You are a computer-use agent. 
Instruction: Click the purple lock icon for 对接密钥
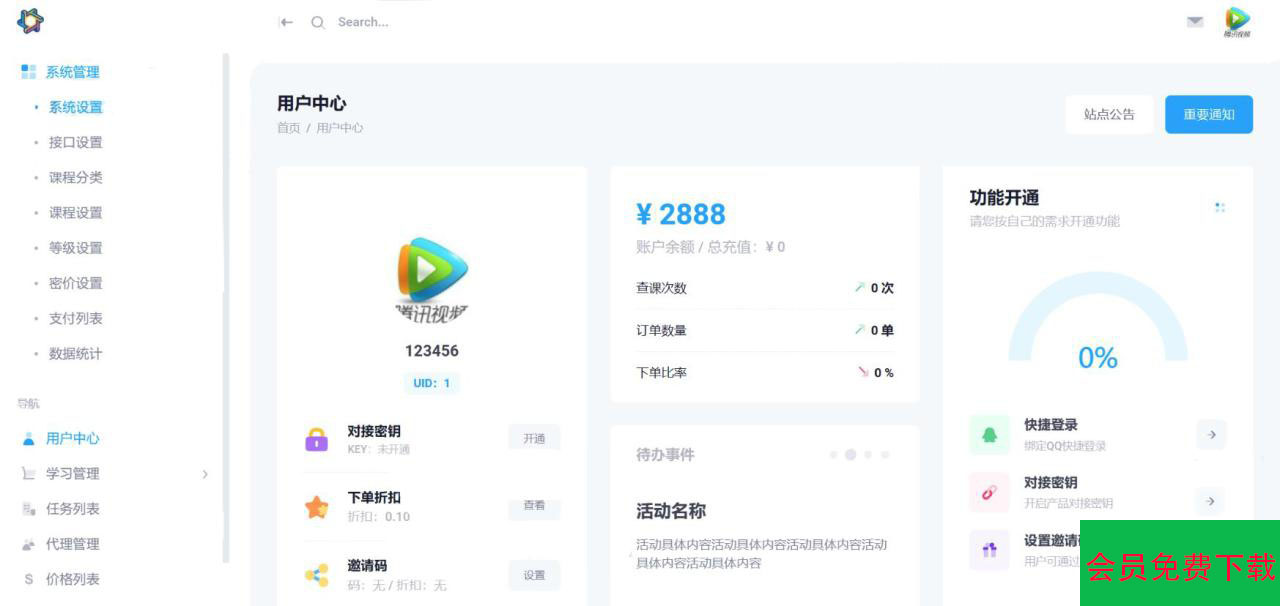[317, 439]
